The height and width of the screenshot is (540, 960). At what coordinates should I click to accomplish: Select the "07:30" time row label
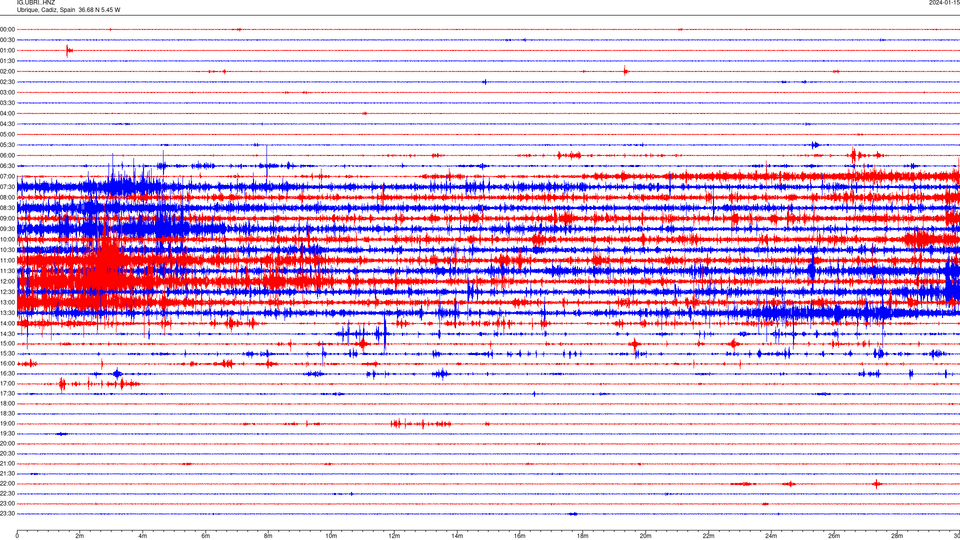click(7, 187)
